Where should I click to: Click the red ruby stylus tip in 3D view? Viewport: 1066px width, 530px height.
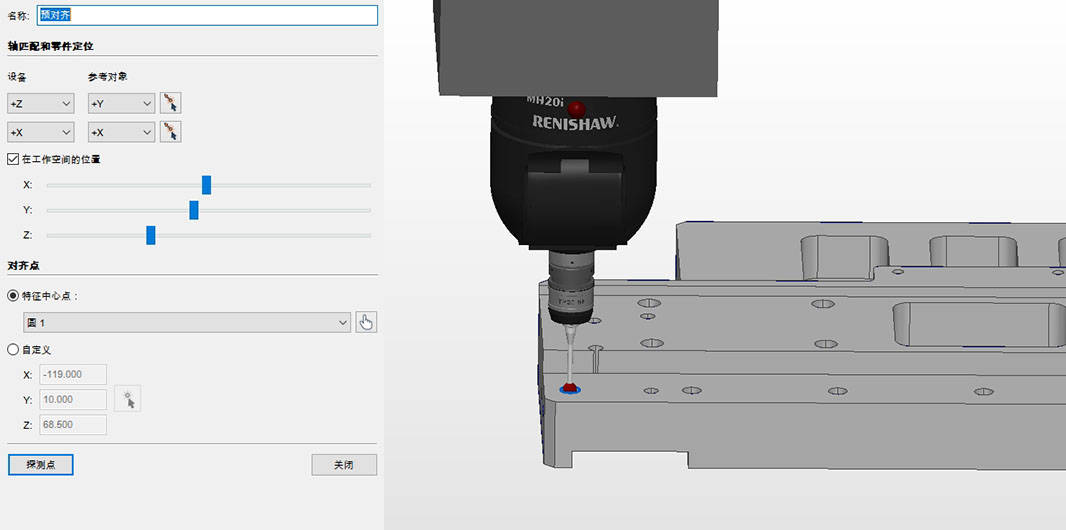point(570,386)
